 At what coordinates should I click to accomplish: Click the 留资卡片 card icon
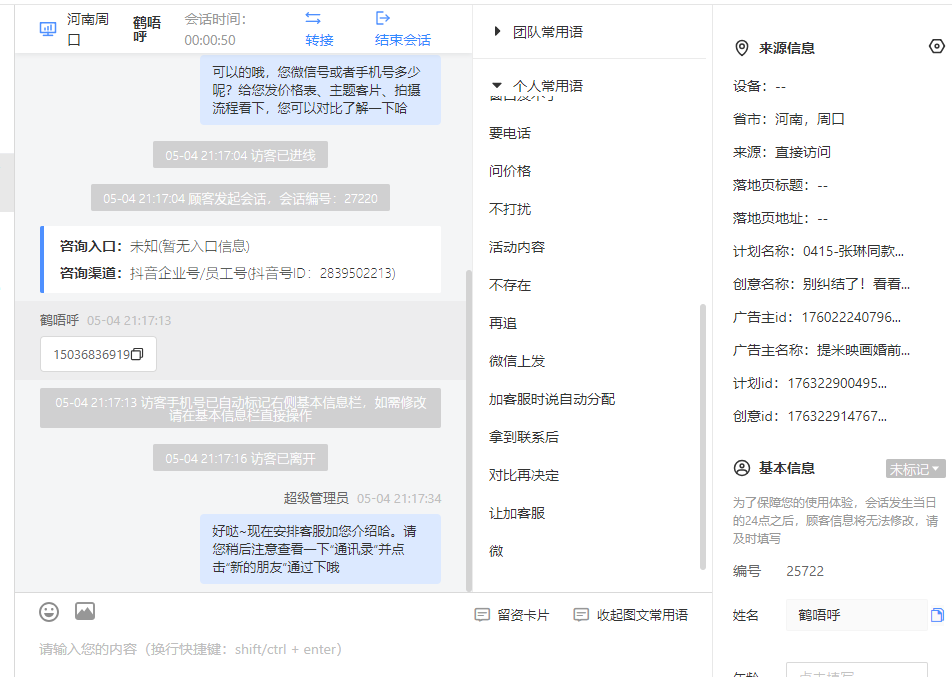tap(482, 615)
